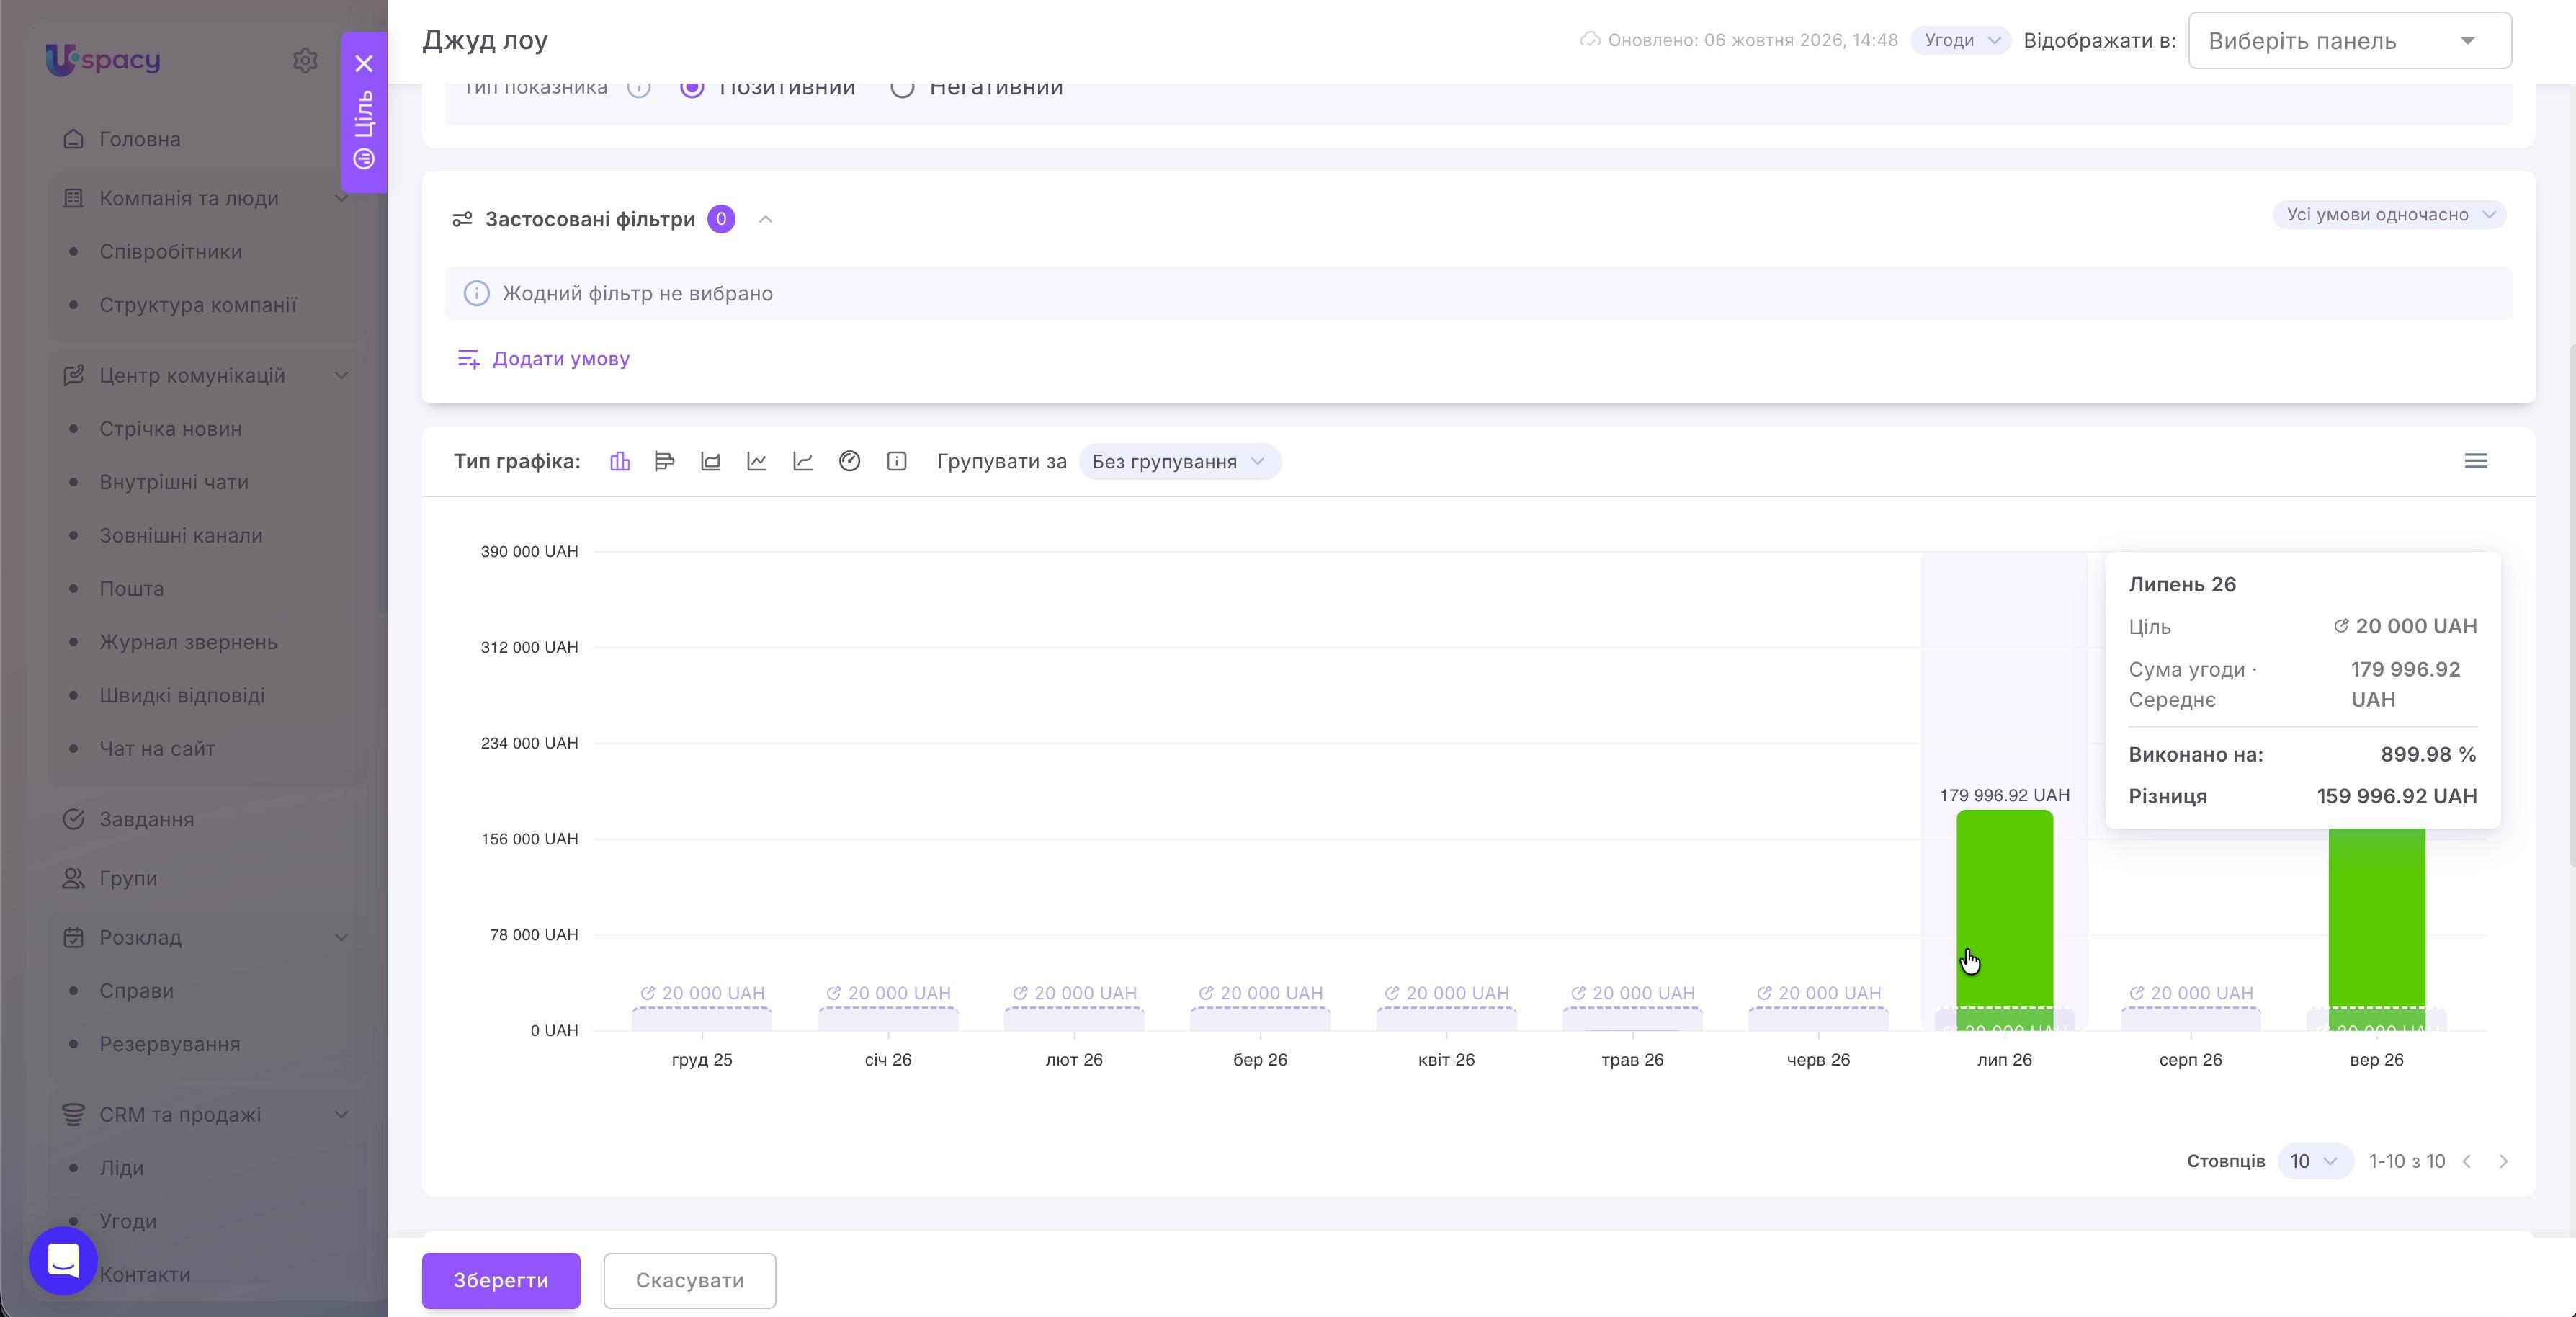Click the Скасувати button
Viewport: 2576px width, 1317px height.
690,1280
